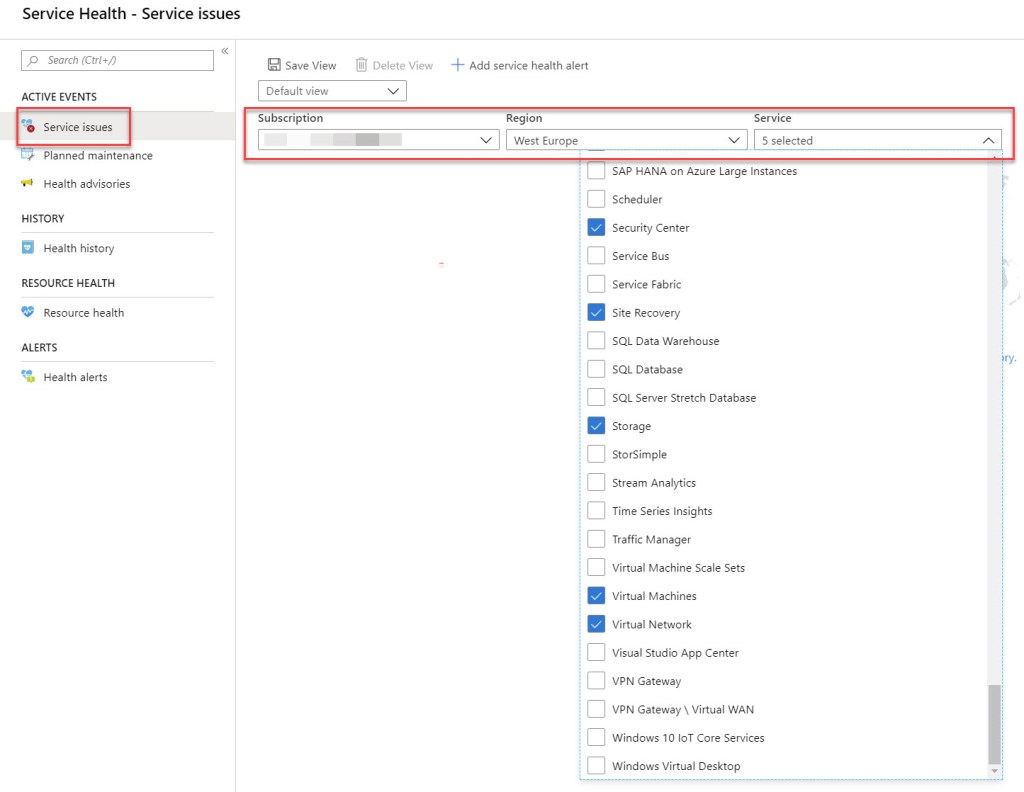
Task: Click the Health advisories megaphone icon
Action: coord(28,184)
